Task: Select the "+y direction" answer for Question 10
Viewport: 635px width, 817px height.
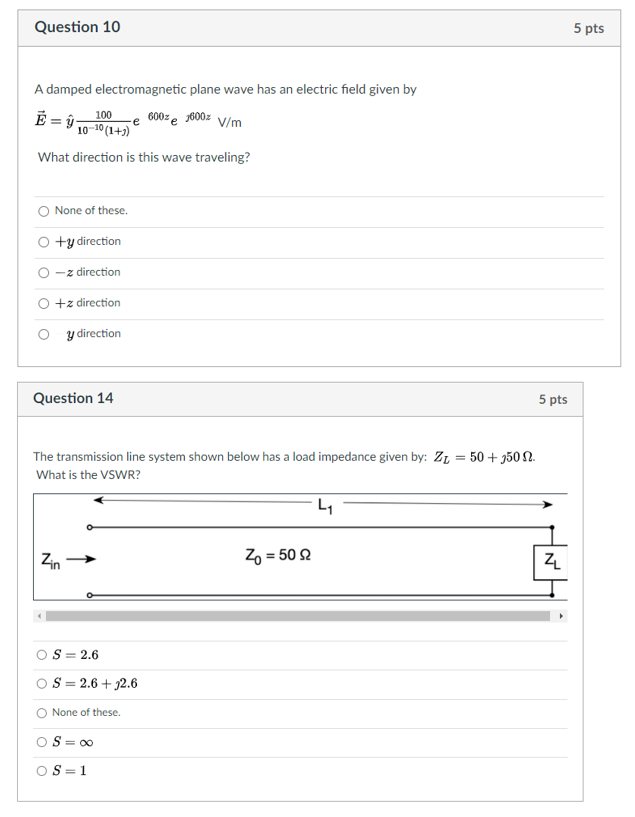Action: tap(44, 241)
